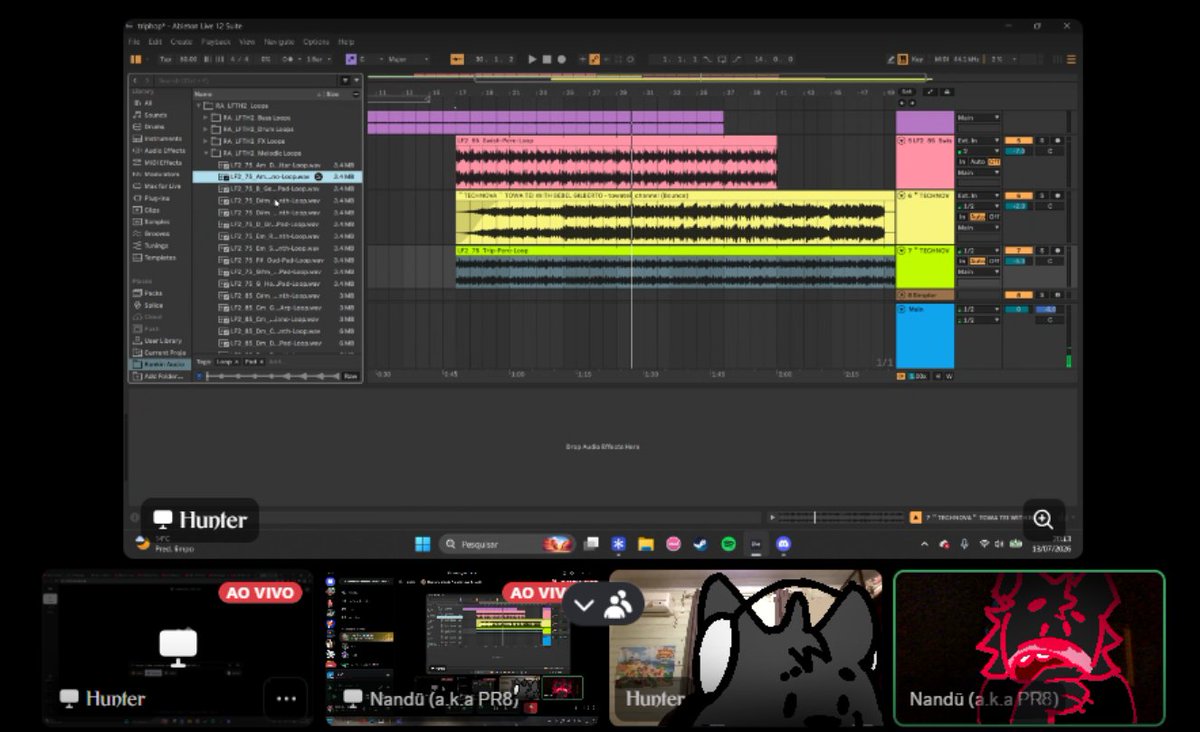This screenshot has width=1200, height=732.
Task: Open the Instruments category in browser
Action: [x=158, y=139]
